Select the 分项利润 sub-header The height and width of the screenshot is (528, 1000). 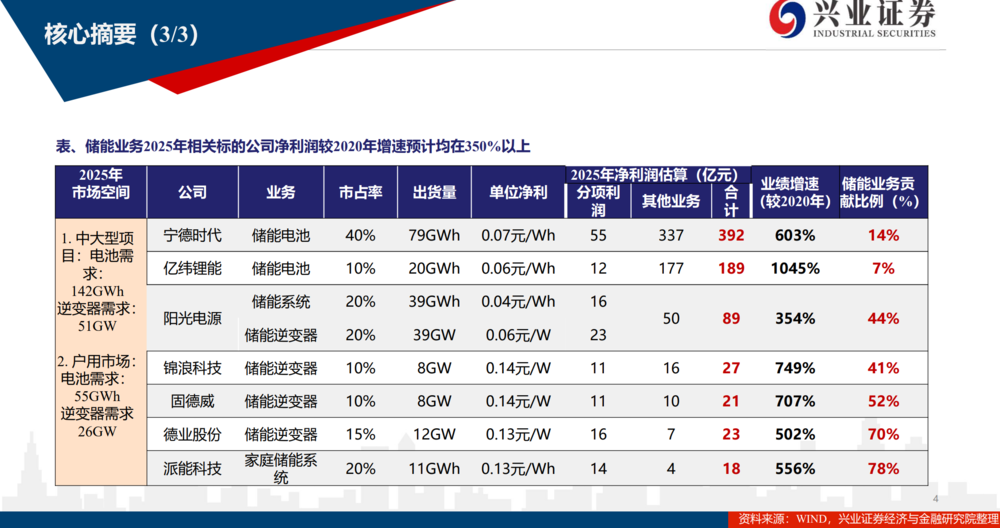click(598, 201)
